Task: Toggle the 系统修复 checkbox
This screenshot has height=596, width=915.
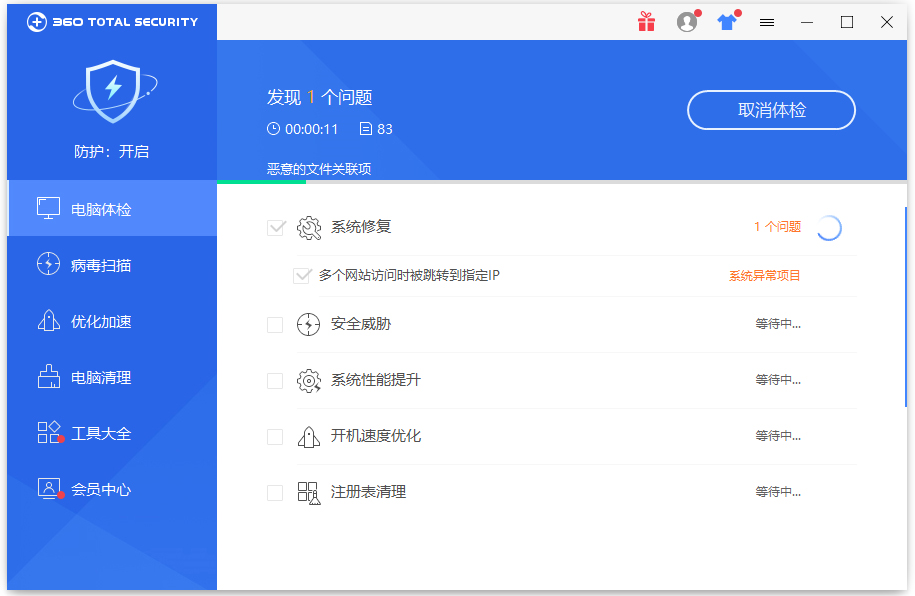Action: point(276,227)
